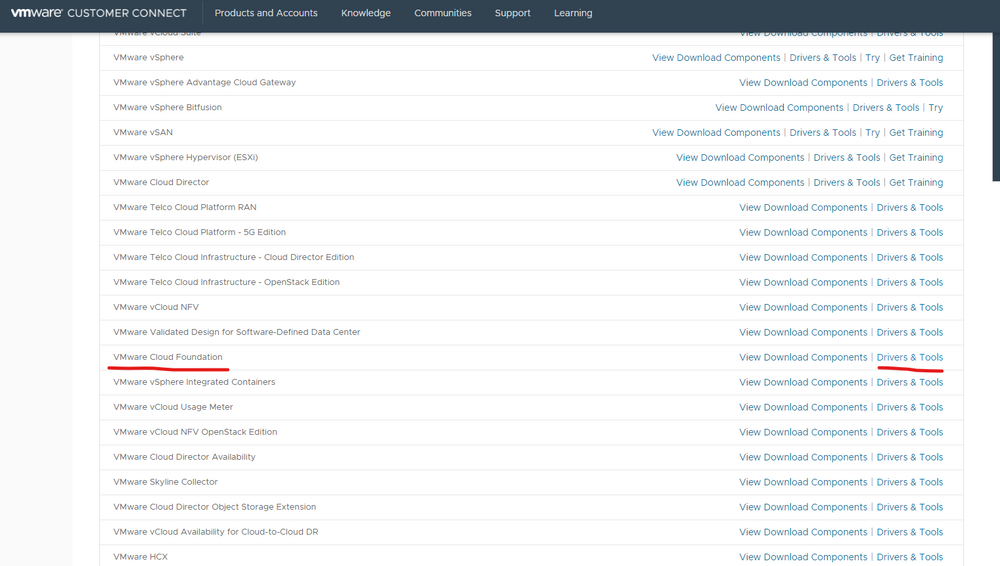
Task: View Download Components for vSphere Bitfusion
Action: 779,107
